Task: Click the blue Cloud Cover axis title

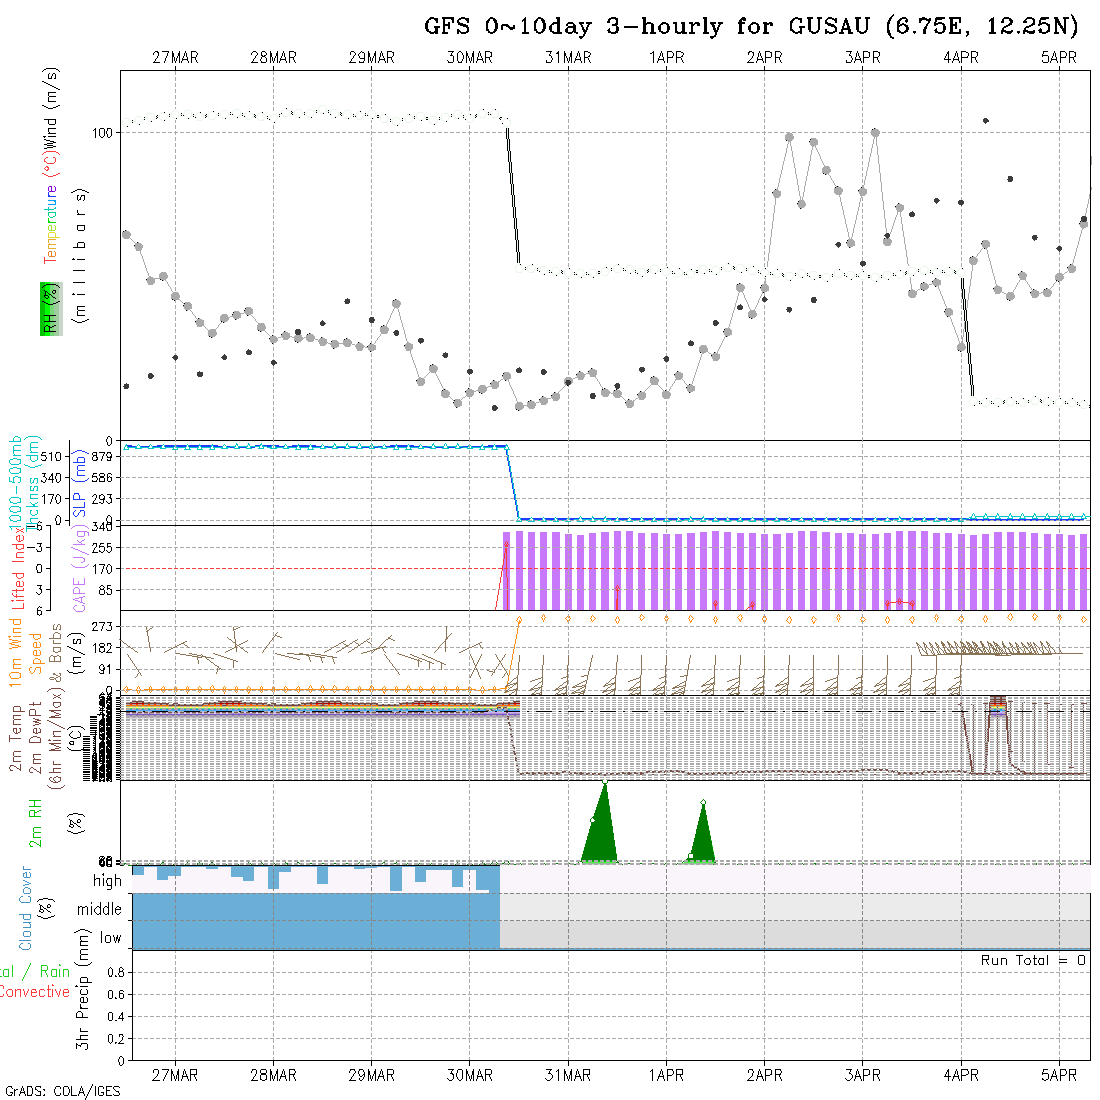Action: [26, 909]
